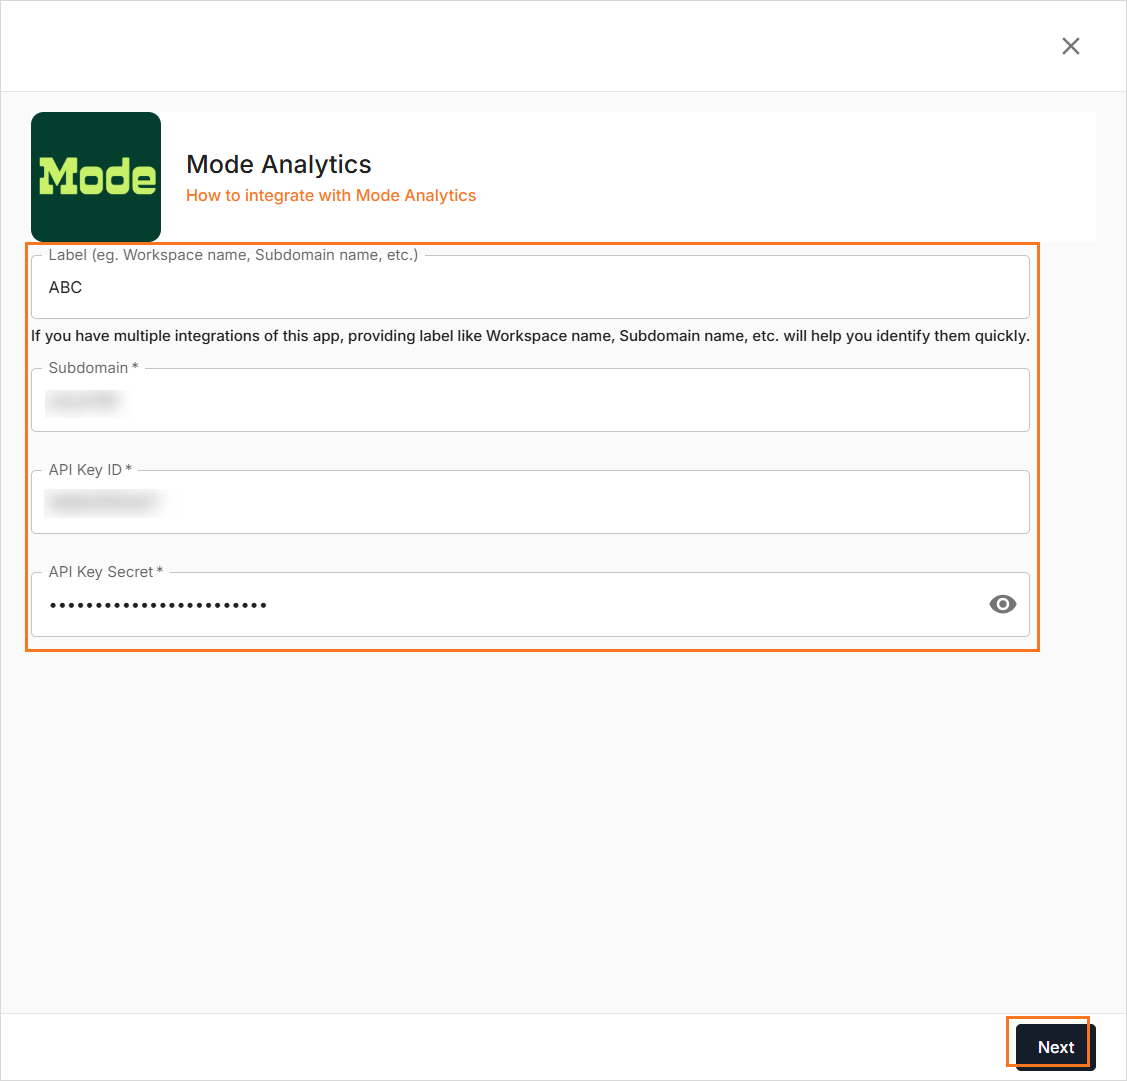This screenshot has width=1127, height=1081.
Task: Click the Next button
Action: 1055,1047
